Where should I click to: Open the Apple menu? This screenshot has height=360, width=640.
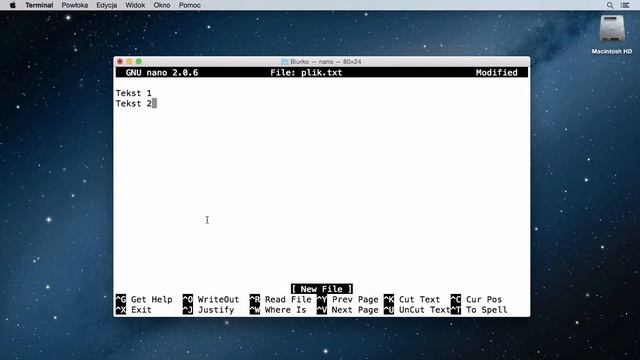coord(13,5)
